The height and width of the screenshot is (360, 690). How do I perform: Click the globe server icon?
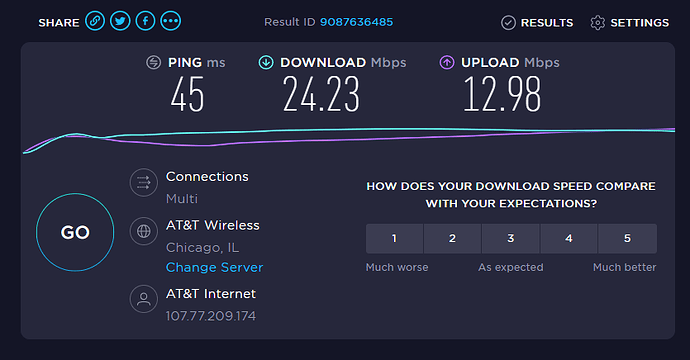click(x=144, y=231)
